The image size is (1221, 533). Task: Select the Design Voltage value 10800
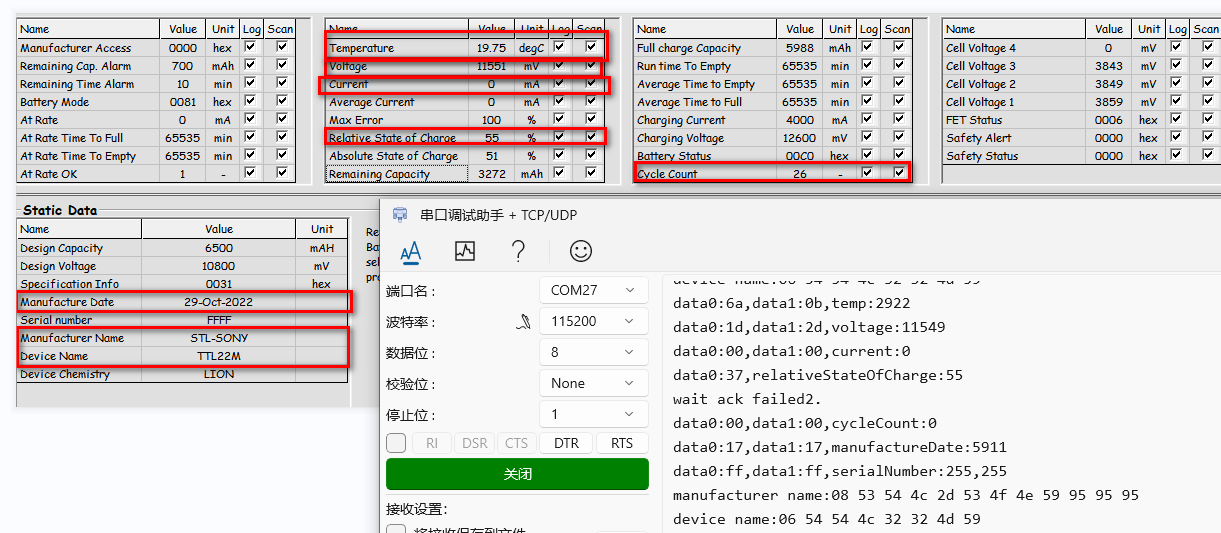point(219,266)
